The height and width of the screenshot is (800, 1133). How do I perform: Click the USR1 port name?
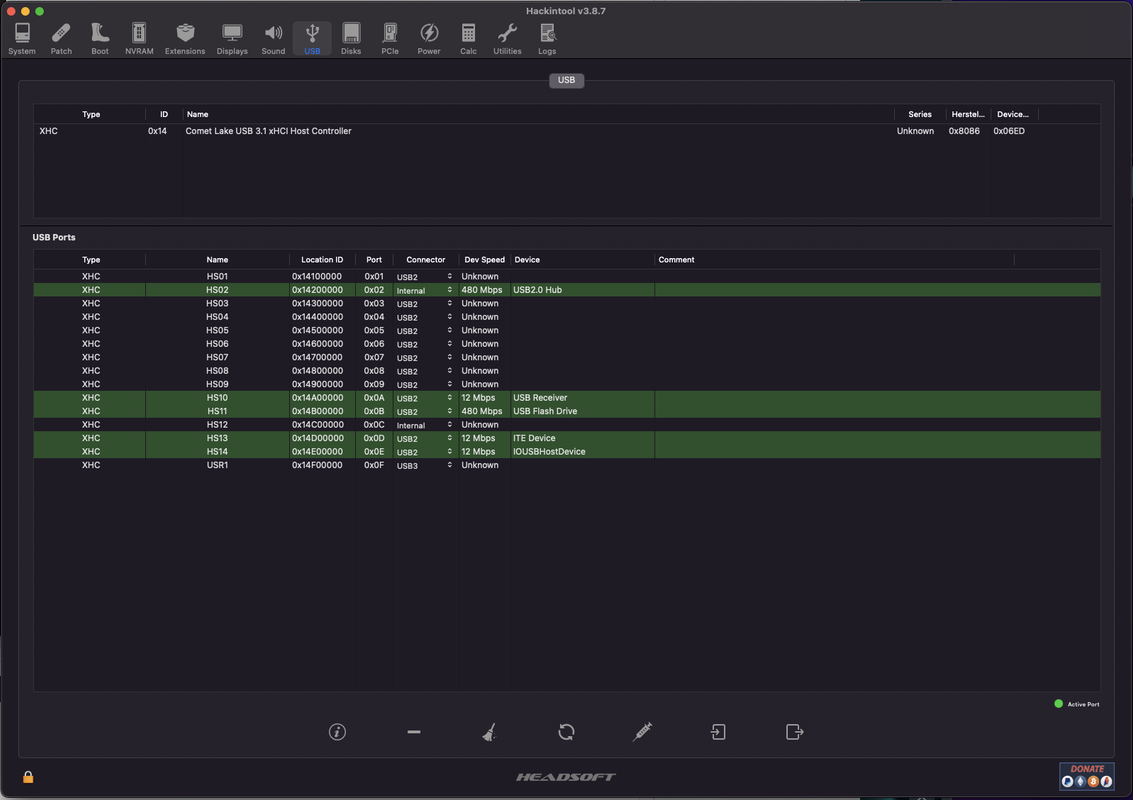(x=217, y=465)
